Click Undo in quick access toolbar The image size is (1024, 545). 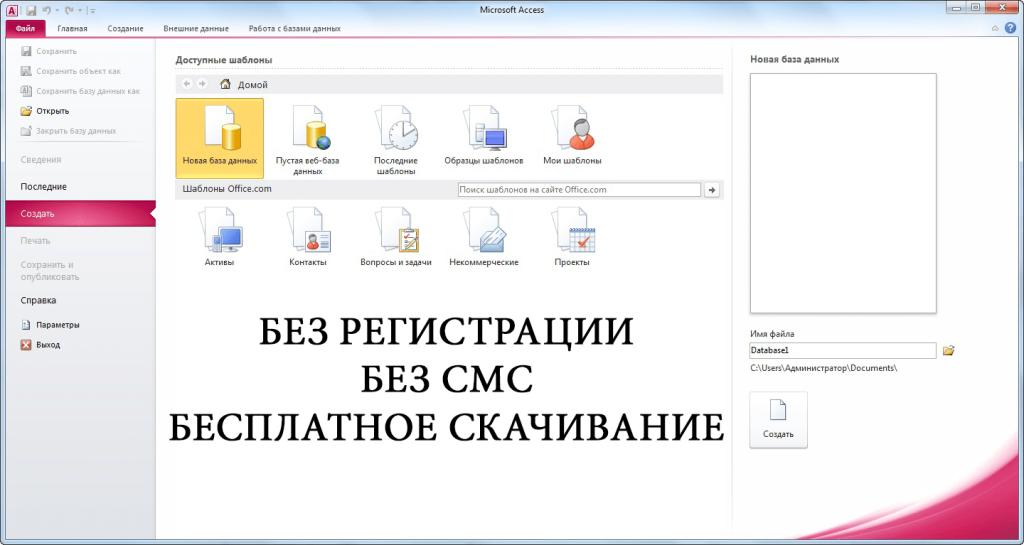click(46, 10)
